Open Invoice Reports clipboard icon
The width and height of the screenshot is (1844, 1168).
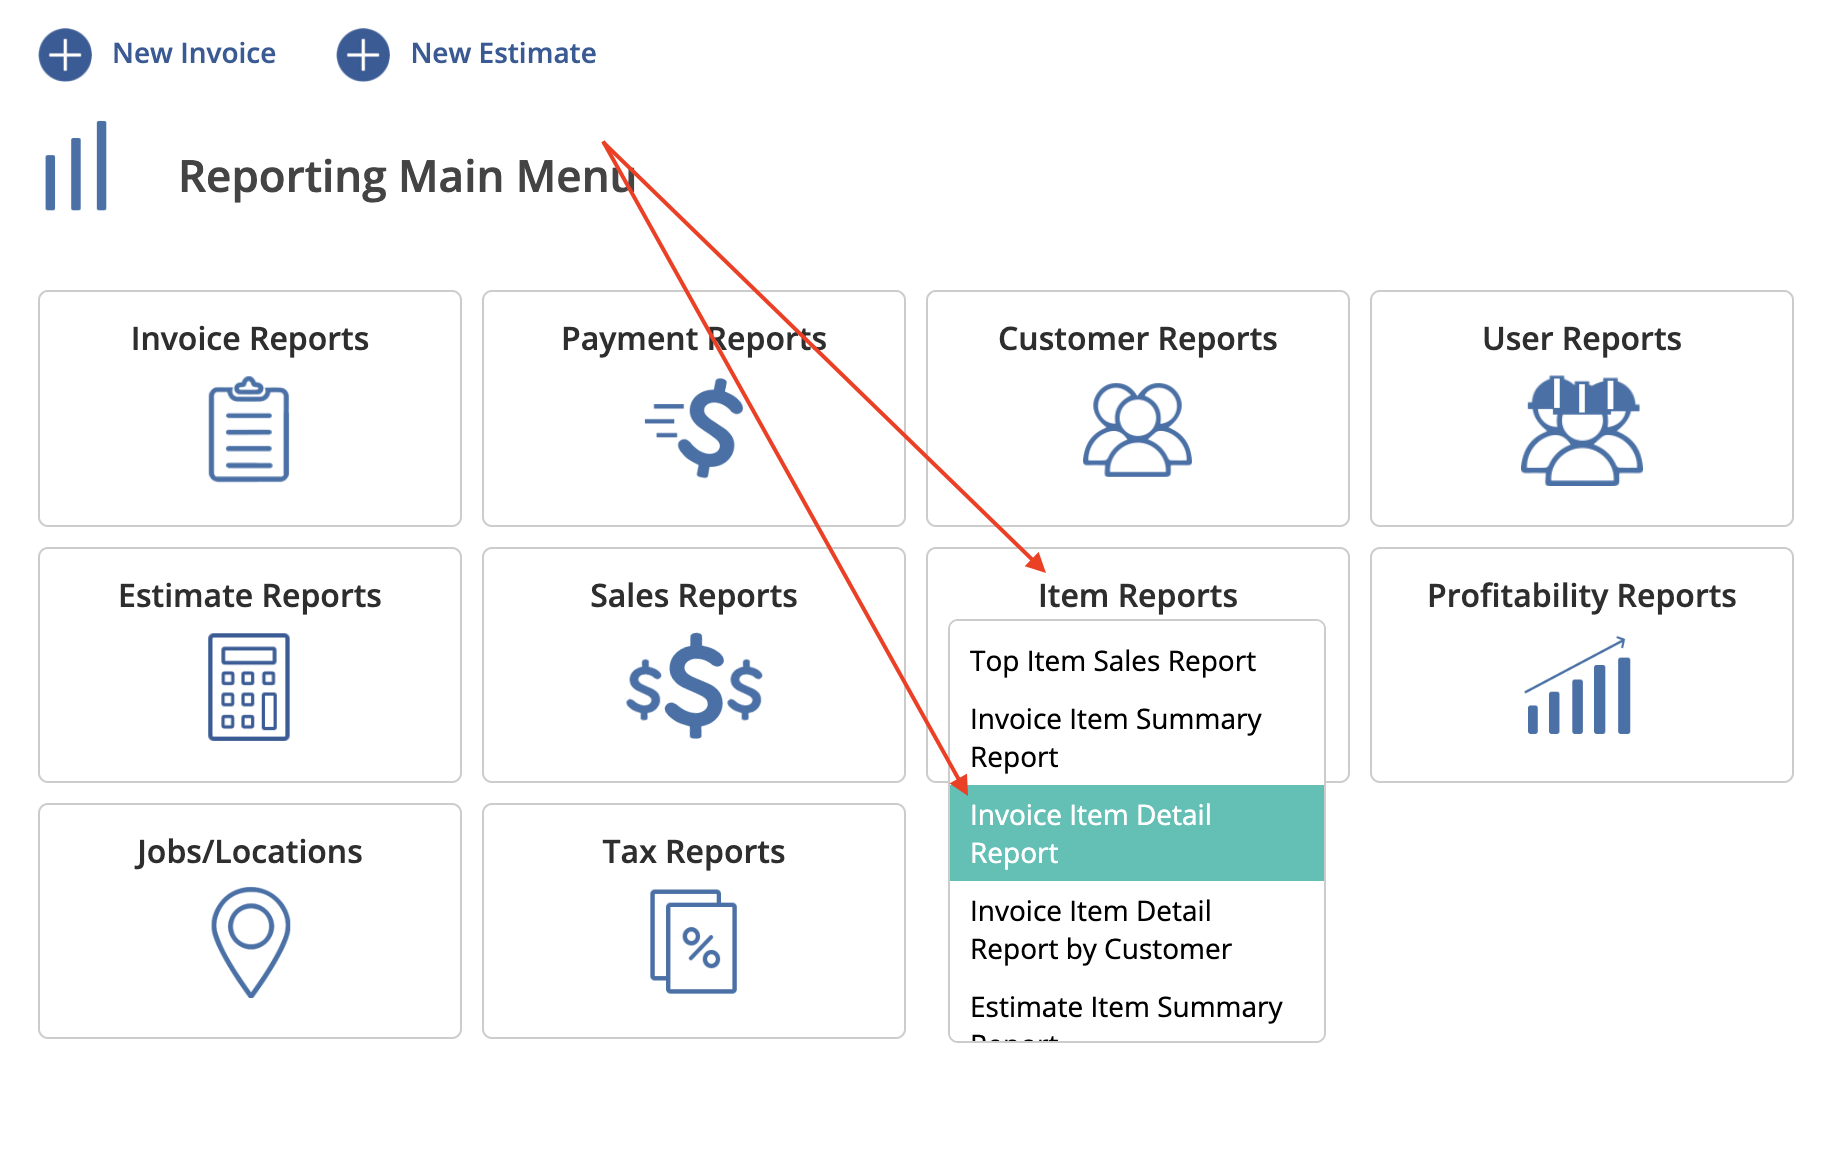coord(249,430)
